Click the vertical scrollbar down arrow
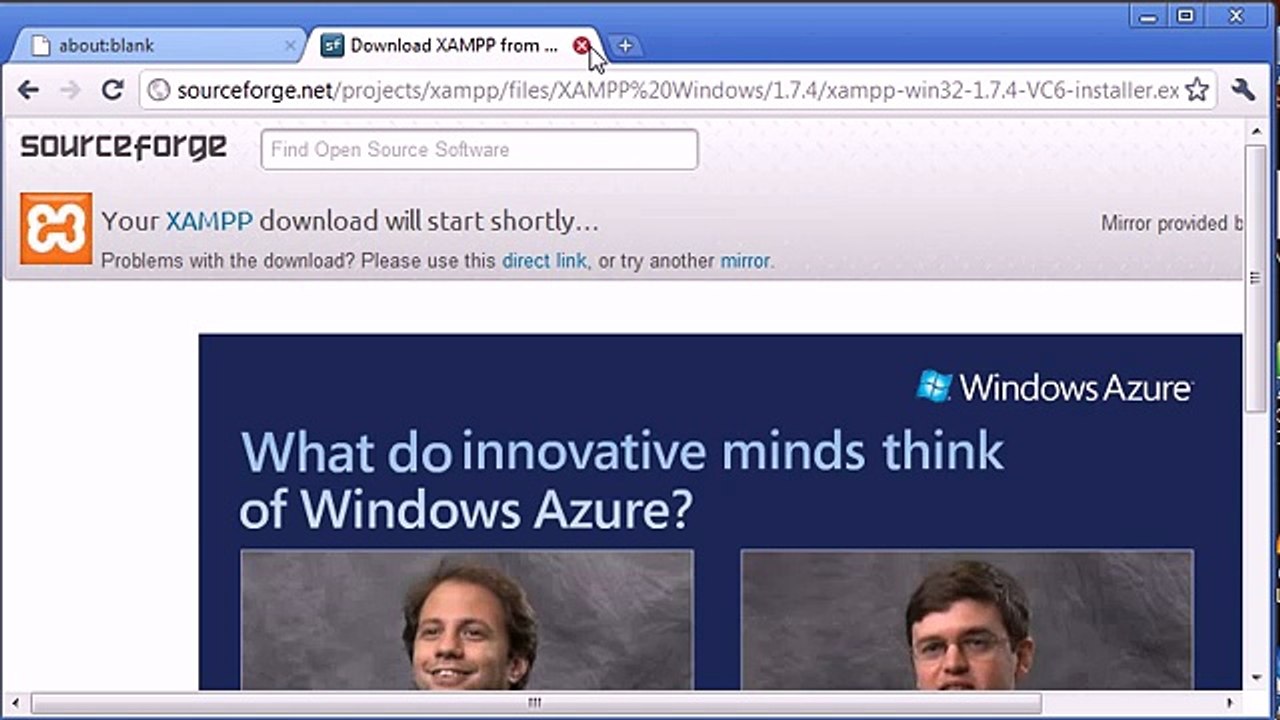This screenshot has width=1280, height=720. click(x=1256, y=677)
